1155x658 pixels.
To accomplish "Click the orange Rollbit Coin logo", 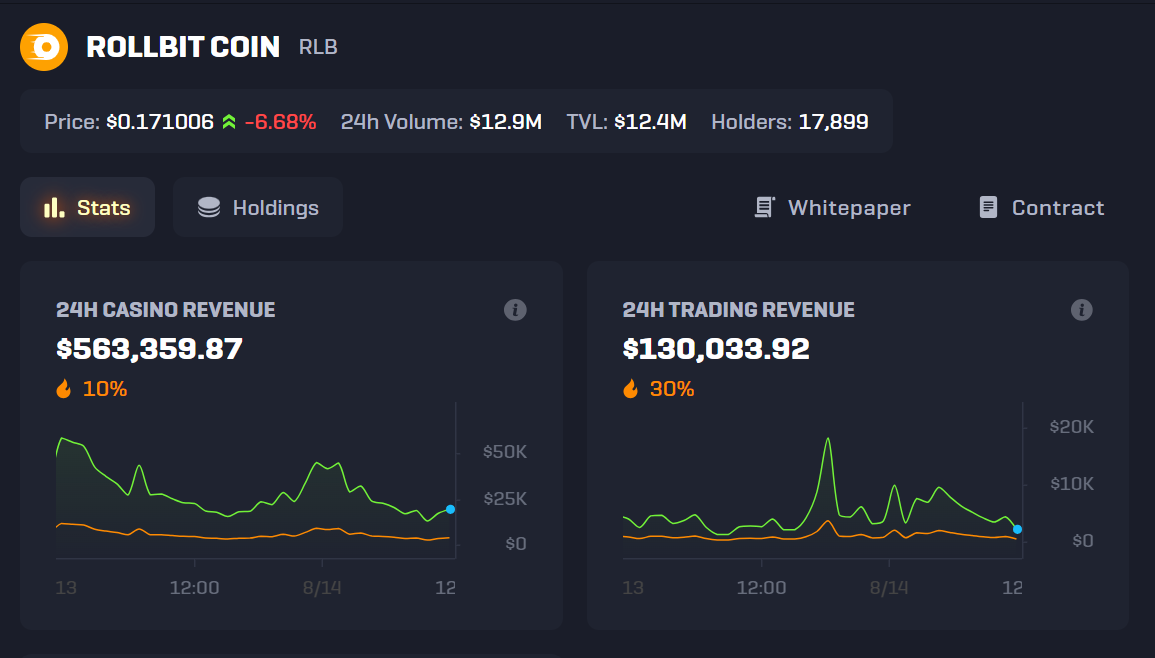I will (44, 47).
